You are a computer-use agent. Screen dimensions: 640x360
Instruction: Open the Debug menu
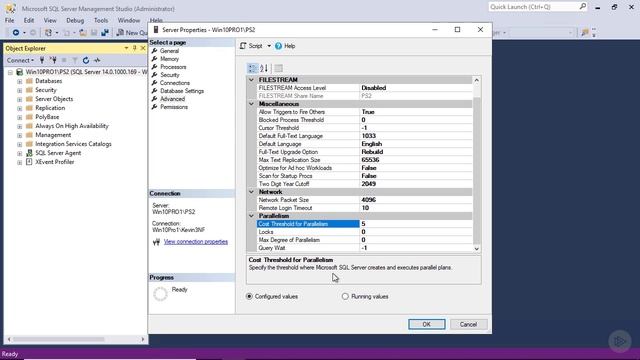click(75, 20)
